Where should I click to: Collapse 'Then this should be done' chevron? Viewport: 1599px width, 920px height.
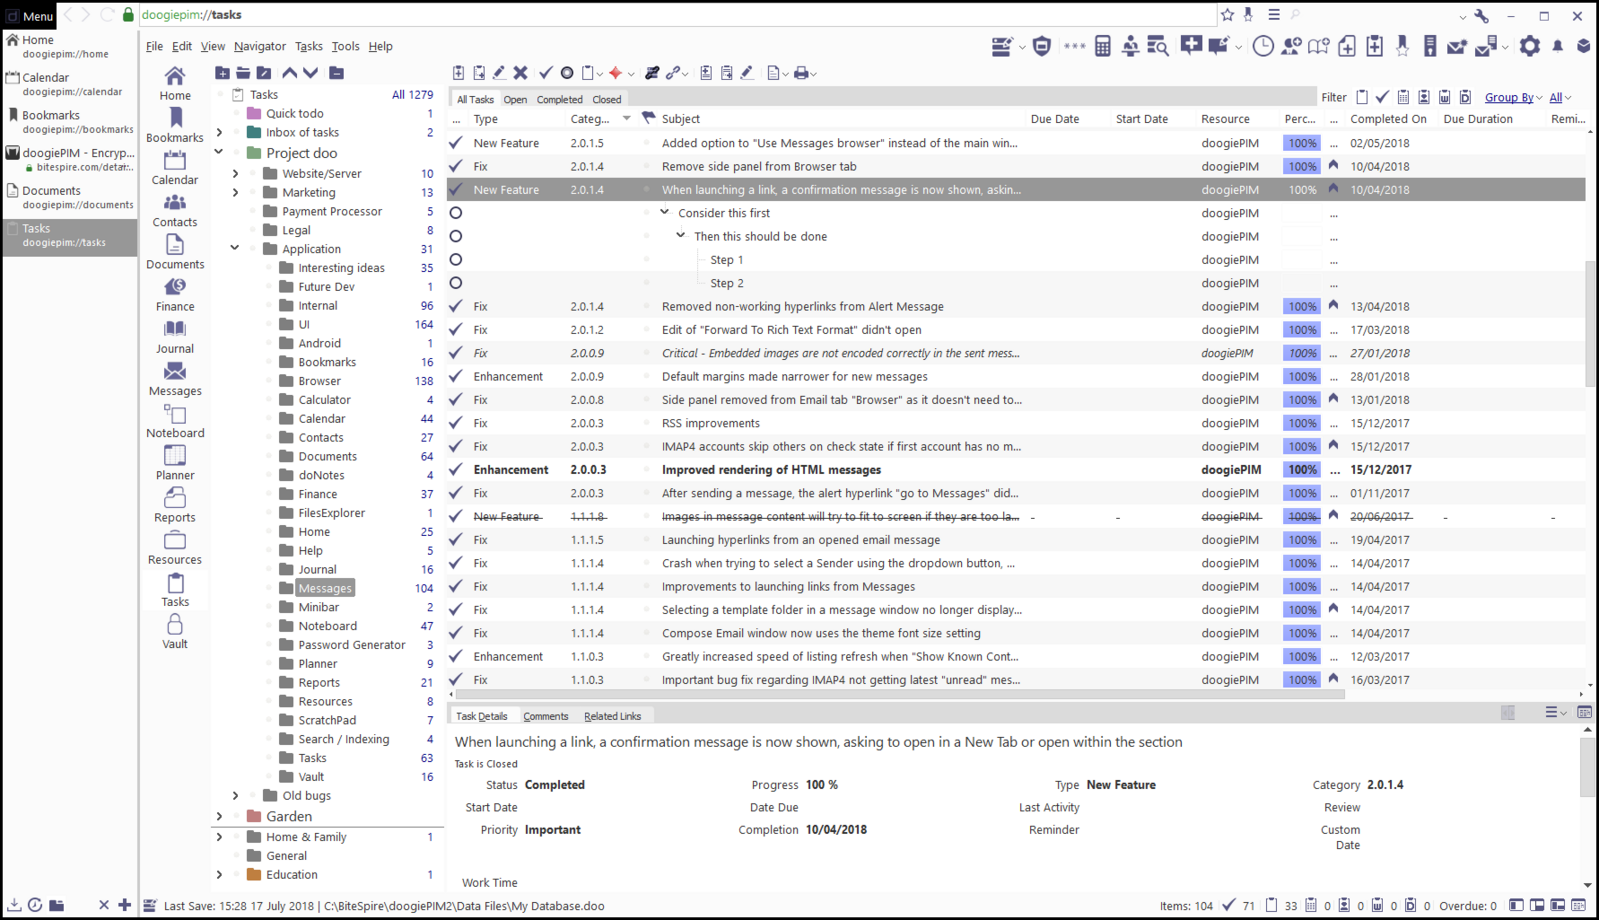point(681,236)
